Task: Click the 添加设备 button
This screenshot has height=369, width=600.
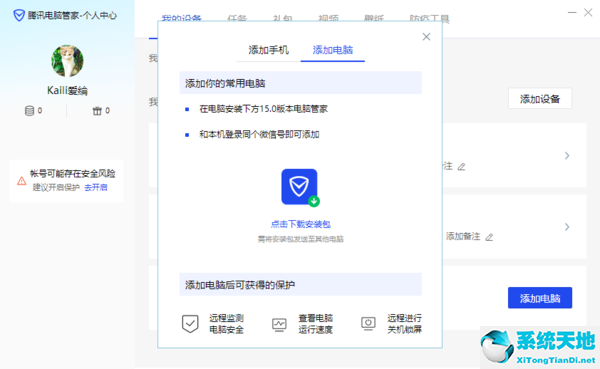Action: 540,99
